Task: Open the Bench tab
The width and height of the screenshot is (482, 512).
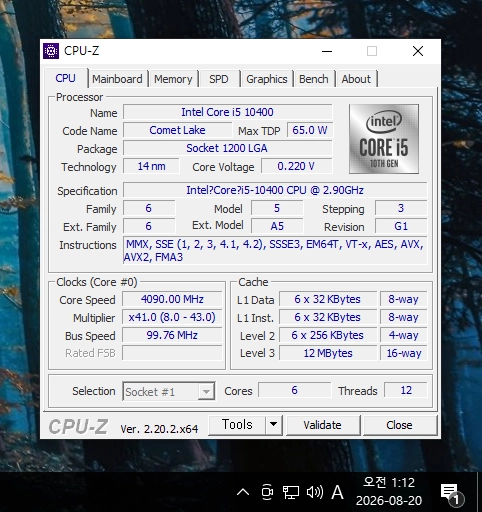Action: coord(314,79)
